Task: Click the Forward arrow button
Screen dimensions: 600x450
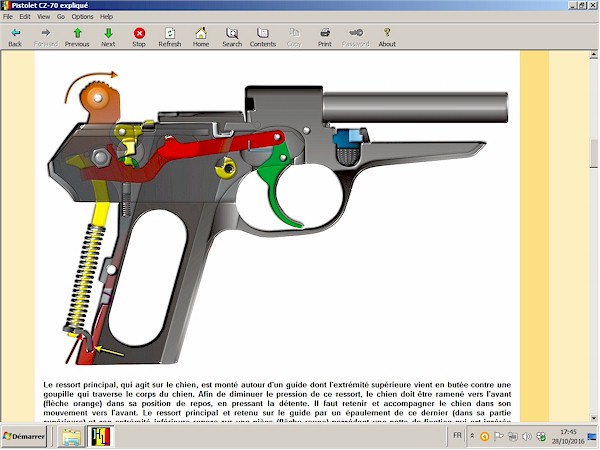Action: [x=46, y=37]
